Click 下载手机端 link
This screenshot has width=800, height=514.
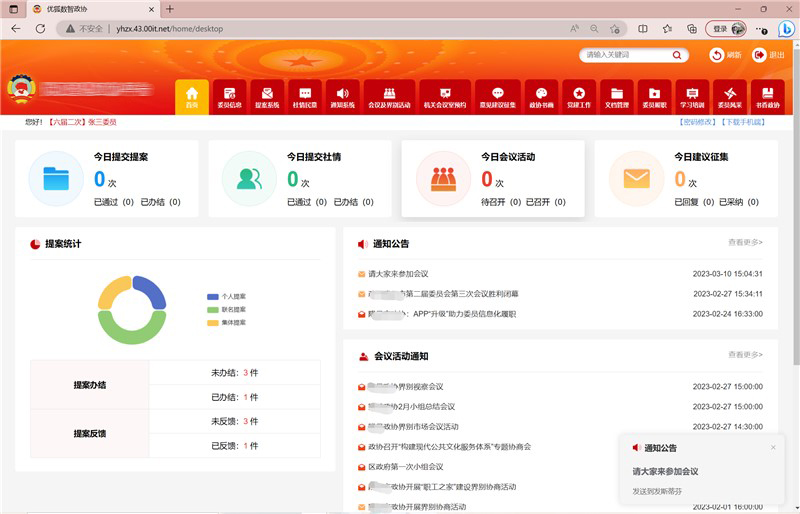point(743,122)
